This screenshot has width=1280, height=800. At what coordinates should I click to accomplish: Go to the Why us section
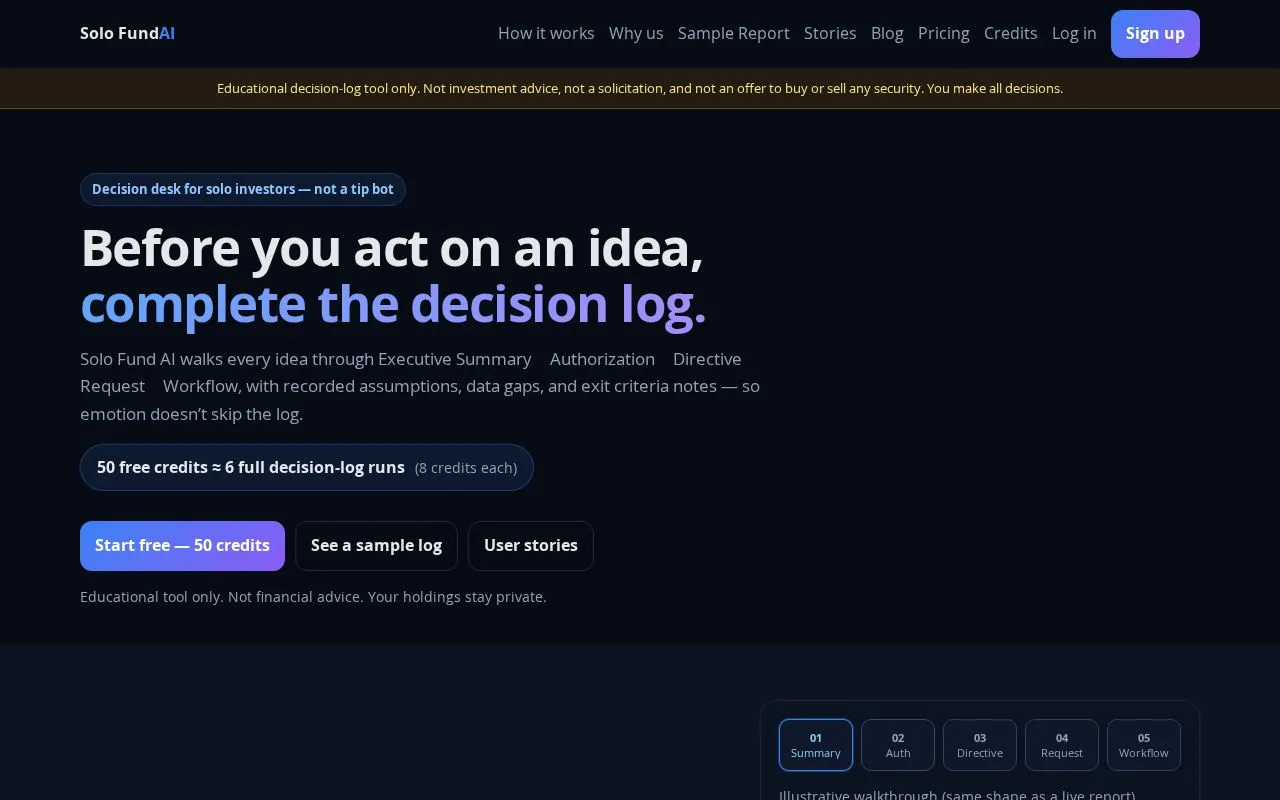coord(636,33)
